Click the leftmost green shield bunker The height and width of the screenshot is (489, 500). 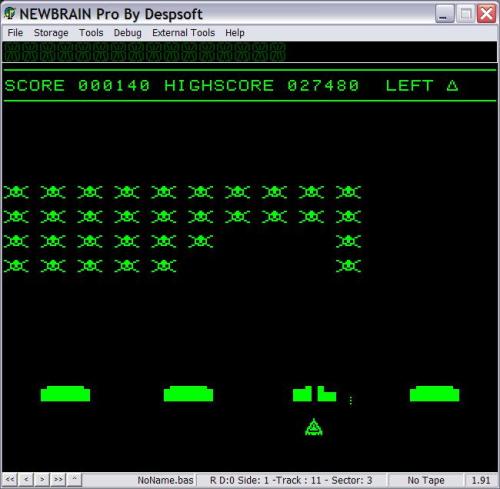pyautogui.click(x=65, y=394)
